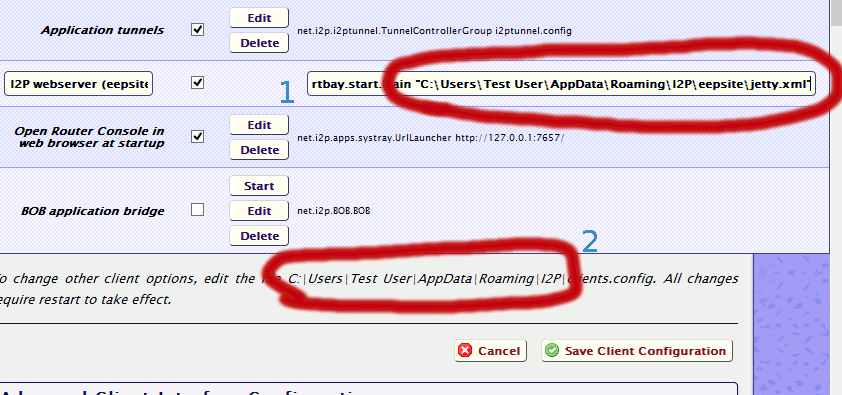Cancel the client configuration changes
The width and height of the screenshot is (842, 395).
click(490, 350)
